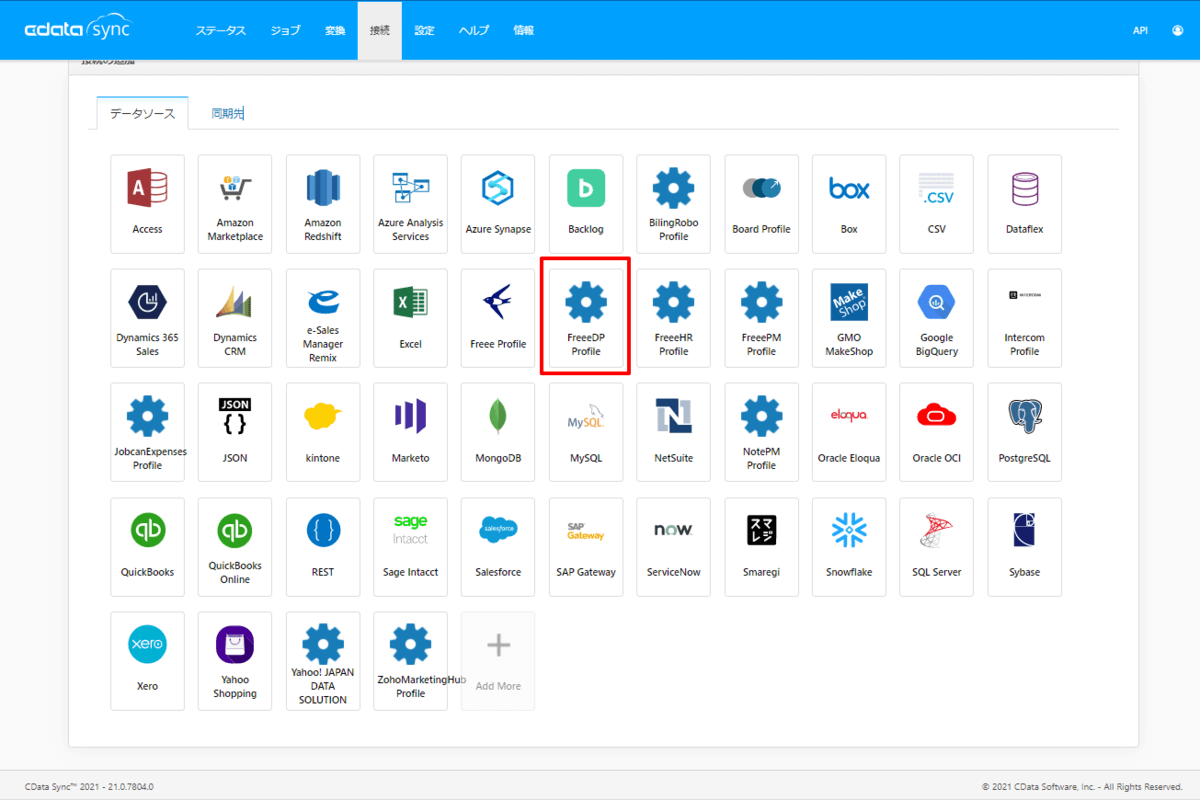Click the API link in header

pyautogui.click(x=1140, y=30)
